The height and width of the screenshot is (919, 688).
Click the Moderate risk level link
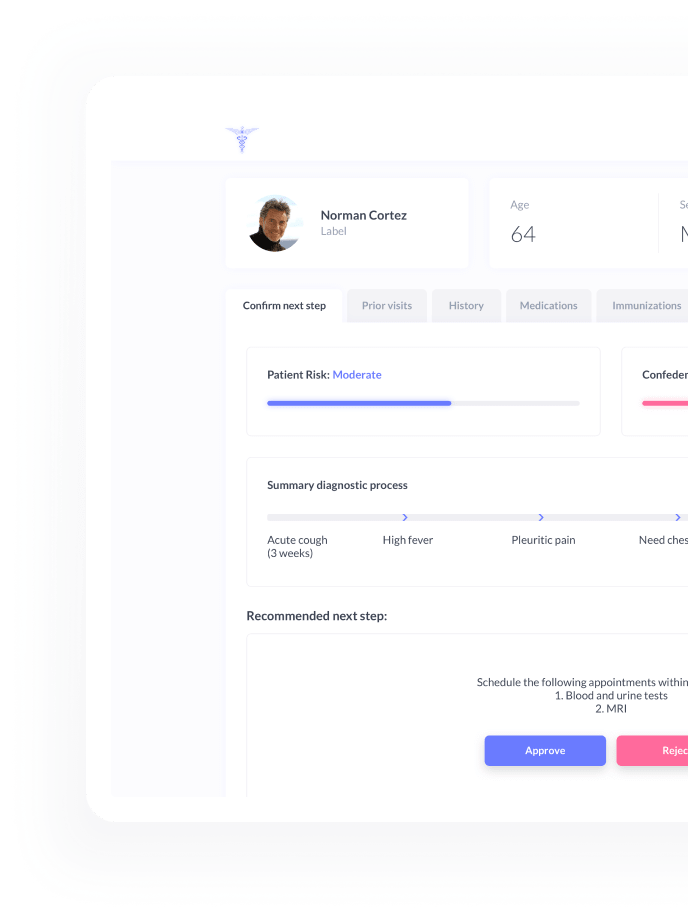click(x=357, y=375)
